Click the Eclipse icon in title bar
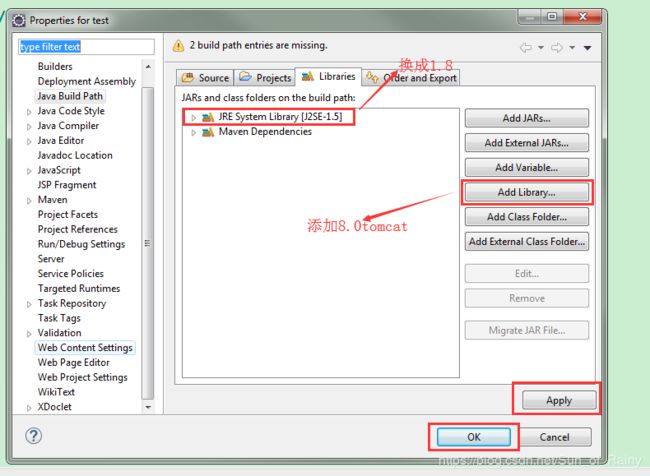Image resolution: width=650 pixels, height=476 pixels. point(19,20)
